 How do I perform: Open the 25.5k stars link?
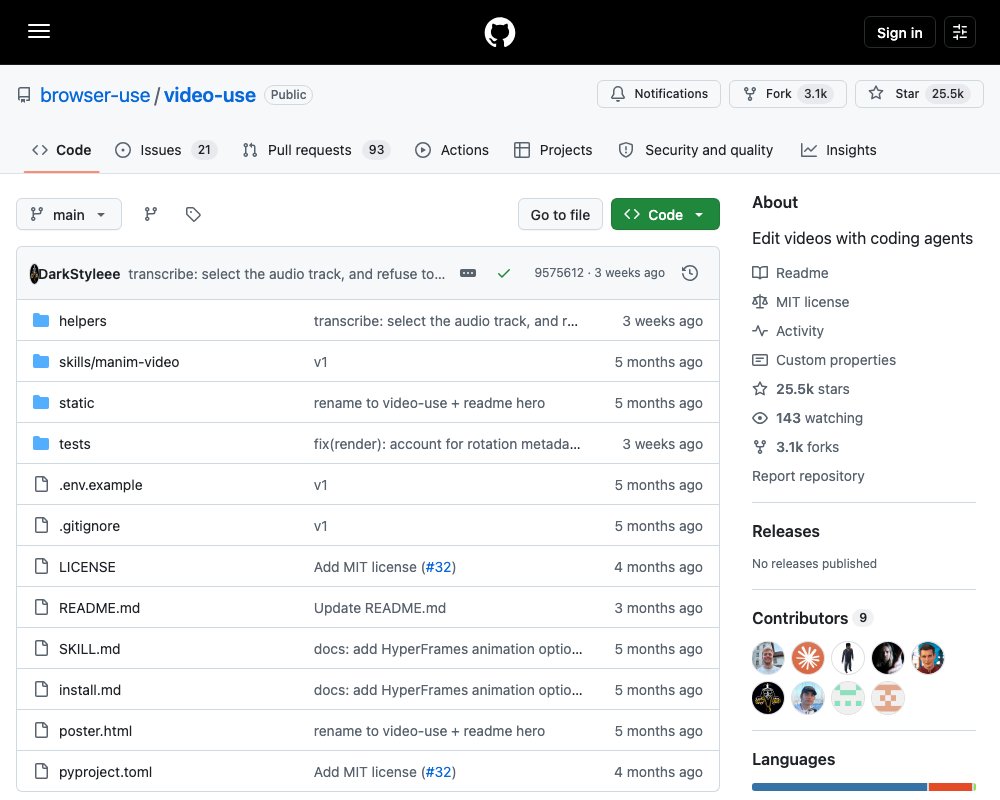pyautogui.click(x=801, y=389)
